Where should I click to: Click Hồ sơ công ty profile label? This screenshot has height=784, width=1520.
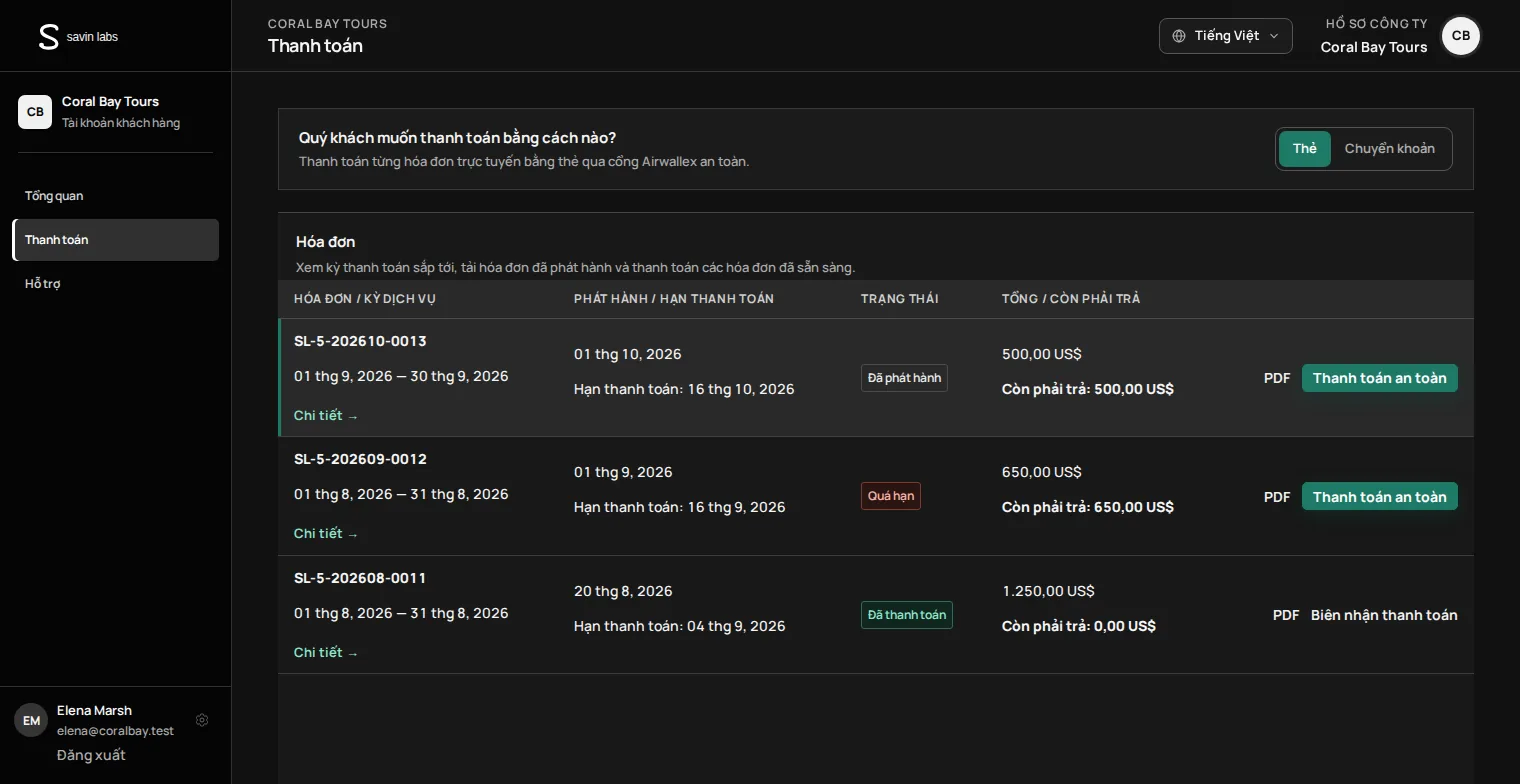click(x=1376, y=24)
